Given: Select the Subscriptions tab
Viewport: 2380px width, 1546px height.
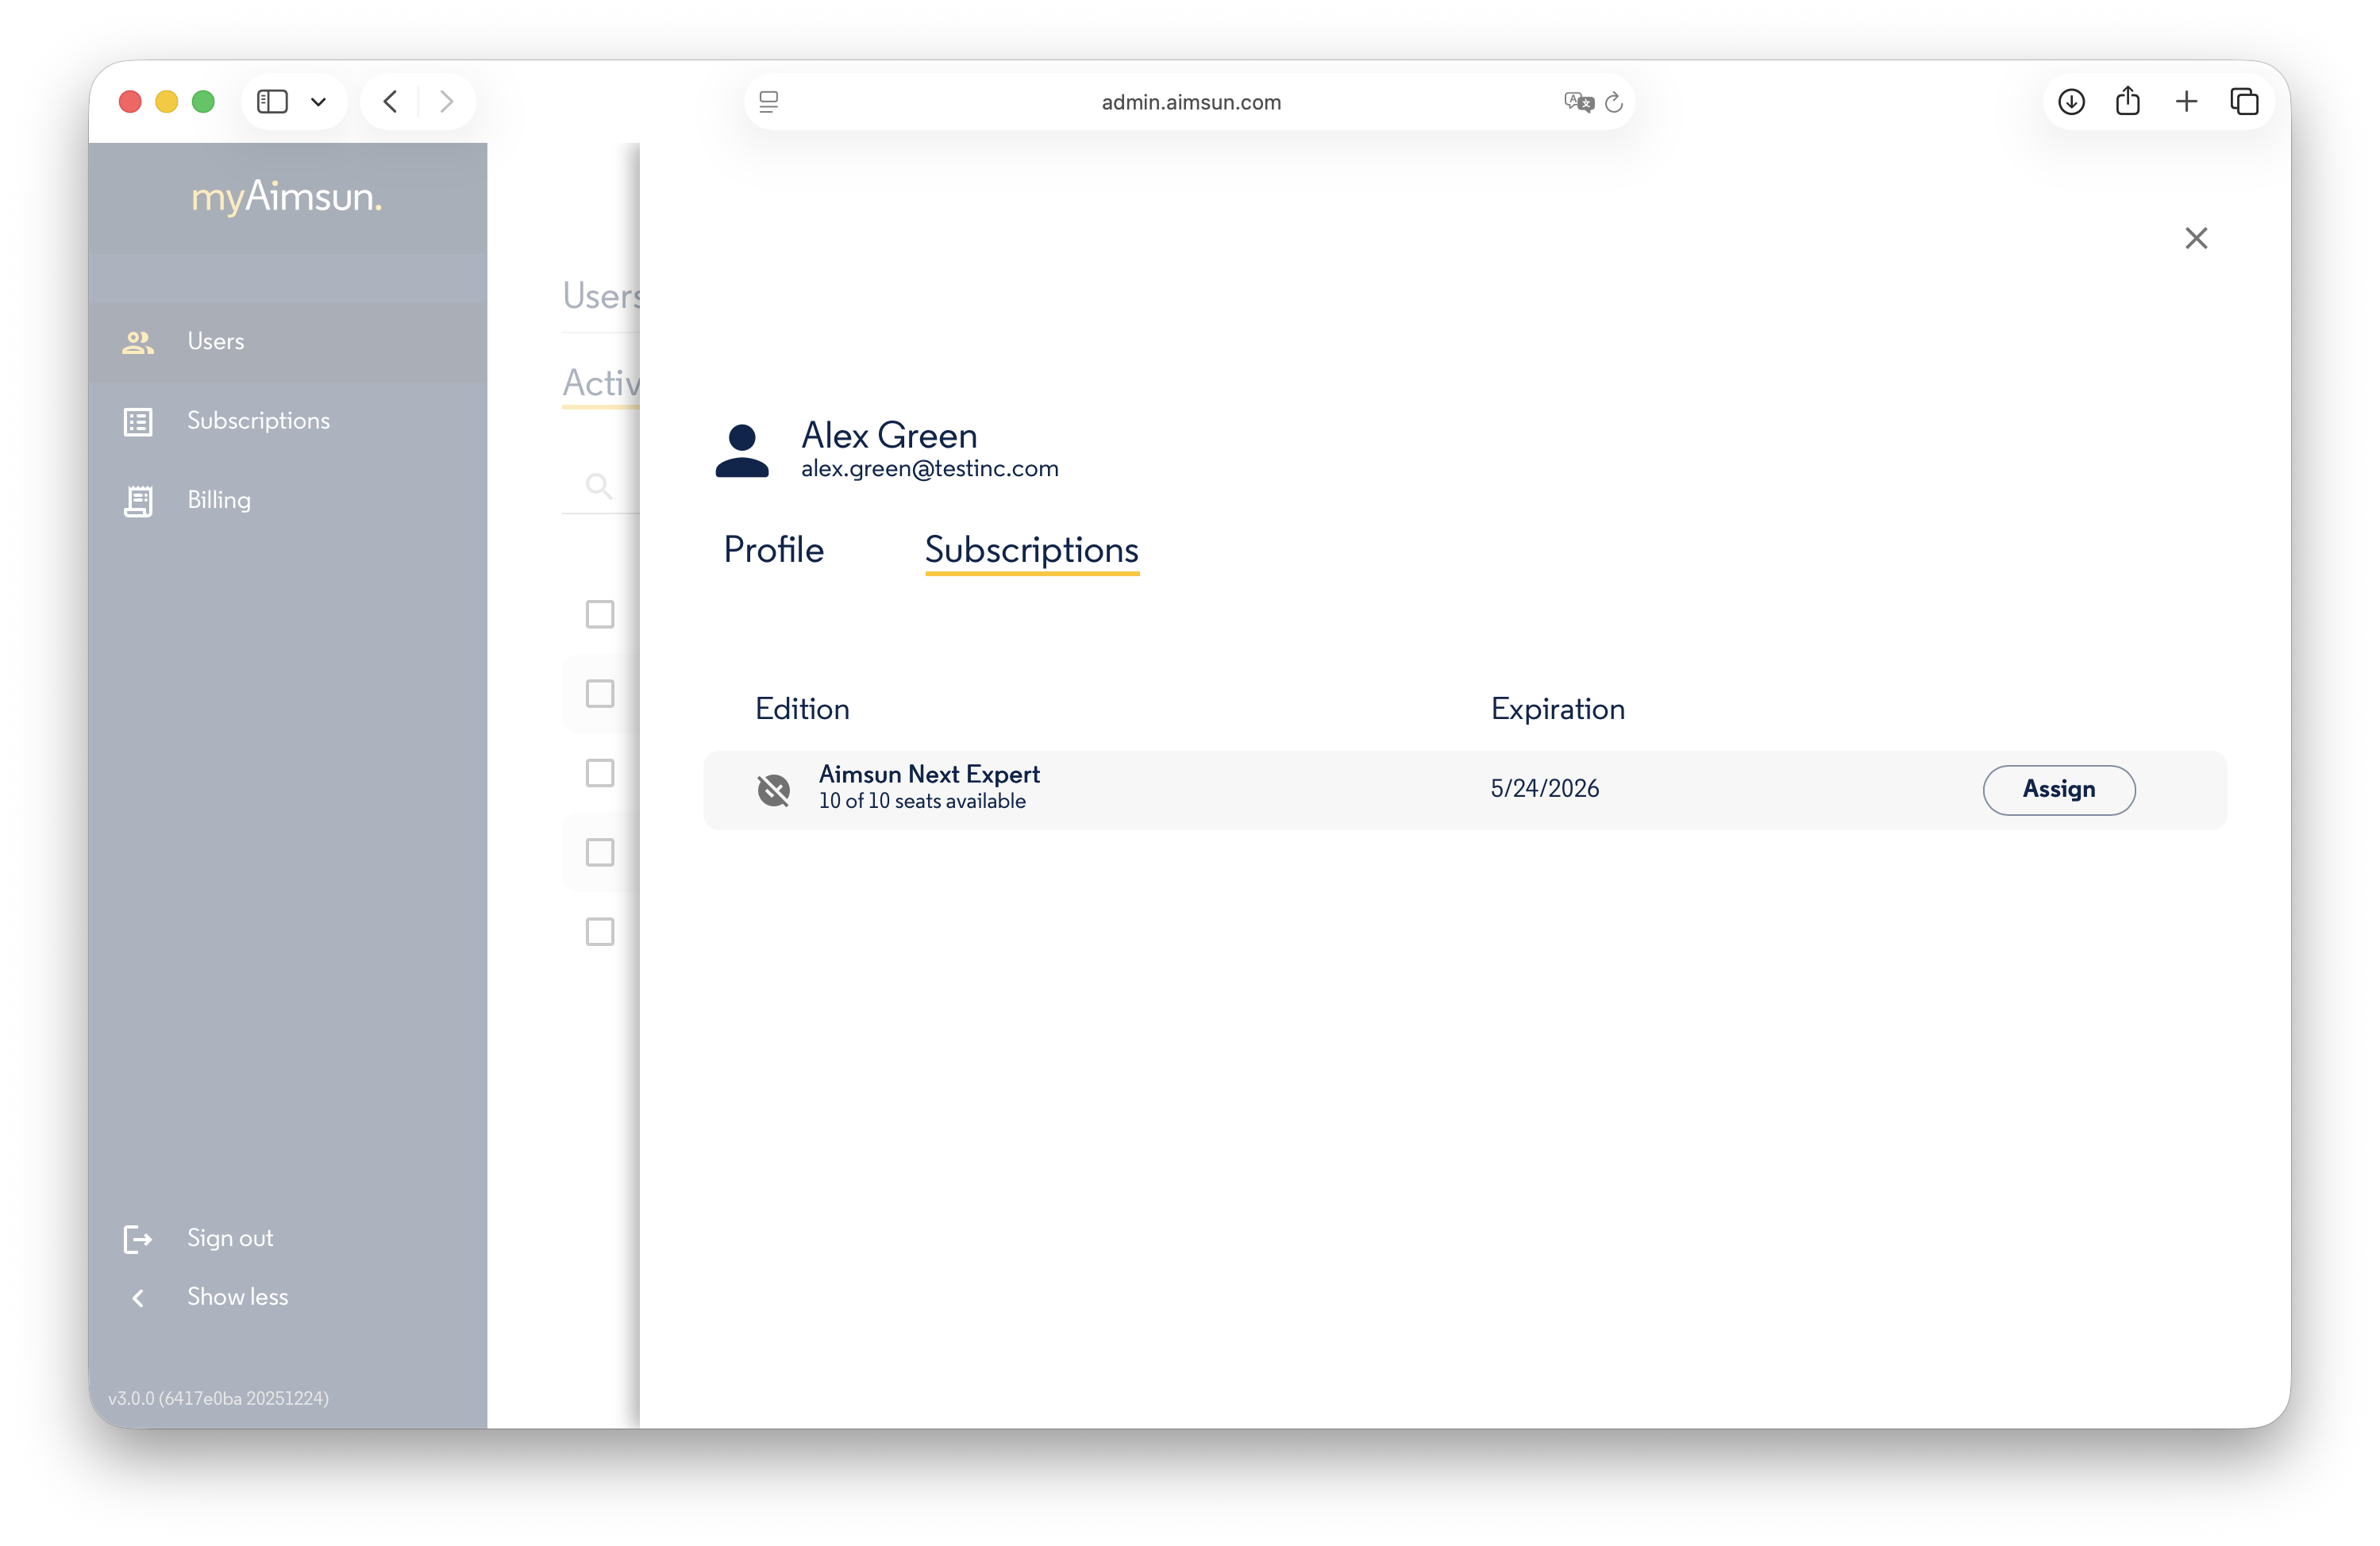Looking at the screenshot, I should pyautogui.click(x=1031, y=550).
